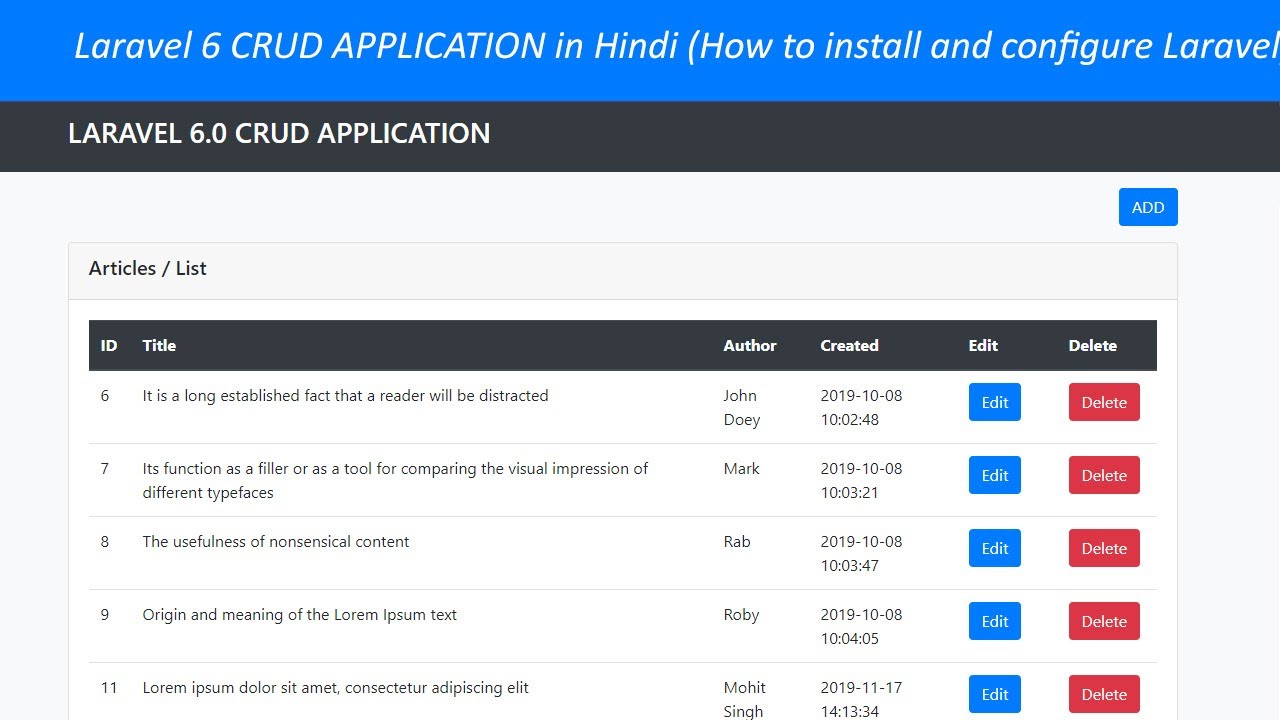Delete the article with ID 7
Screen dimensions: 1280x720
point(1104,475)
